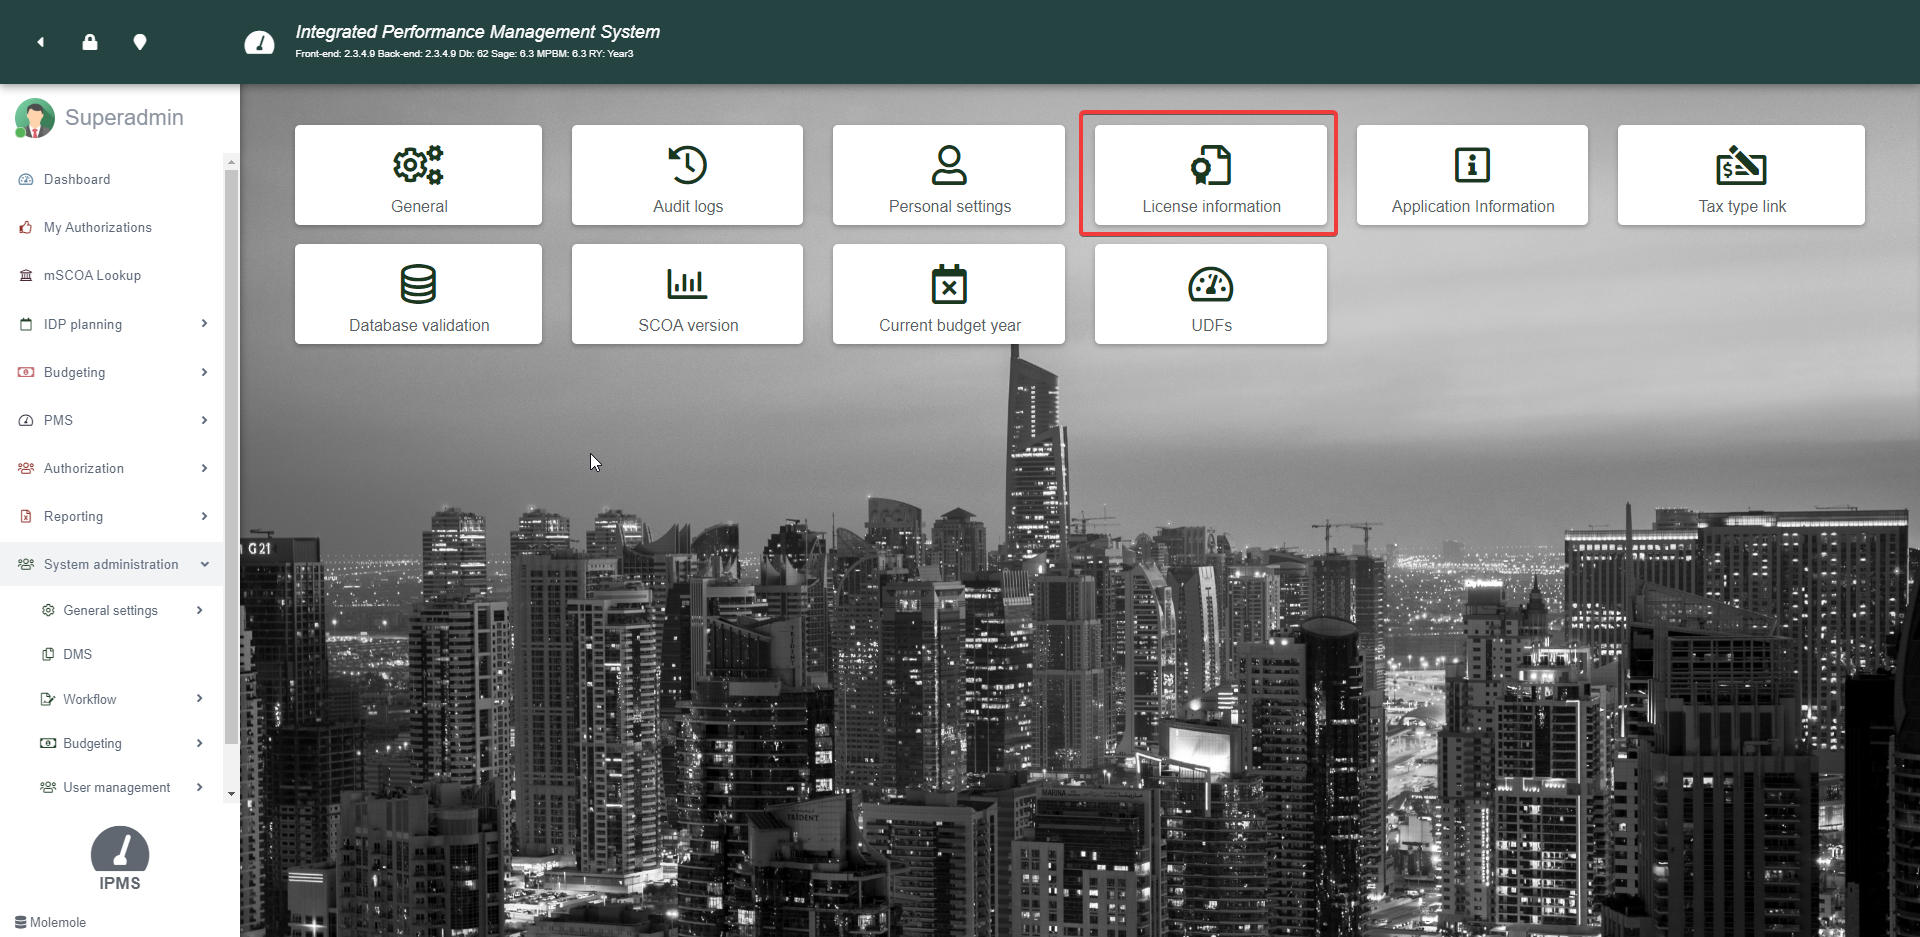Open Tax type link cheque icon tile
This screenshot has width=1920, height=937.
pos(1741,175)
